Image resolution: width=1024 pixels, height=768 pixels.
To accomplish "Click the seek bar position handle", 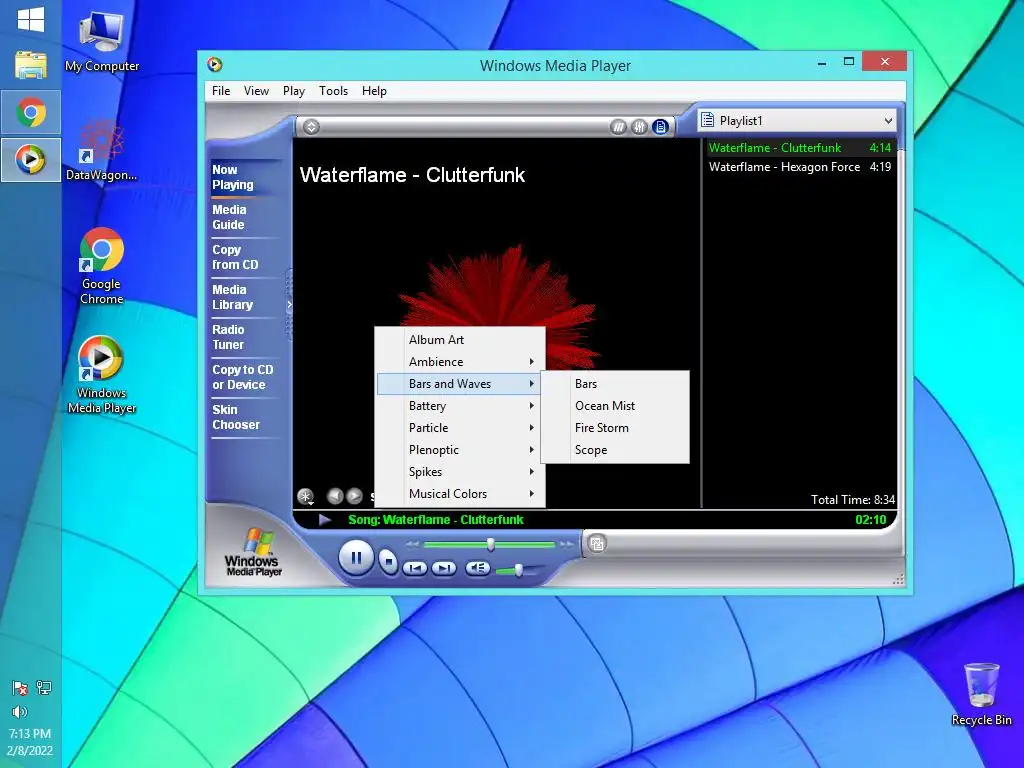I will [x=490, y=544].
